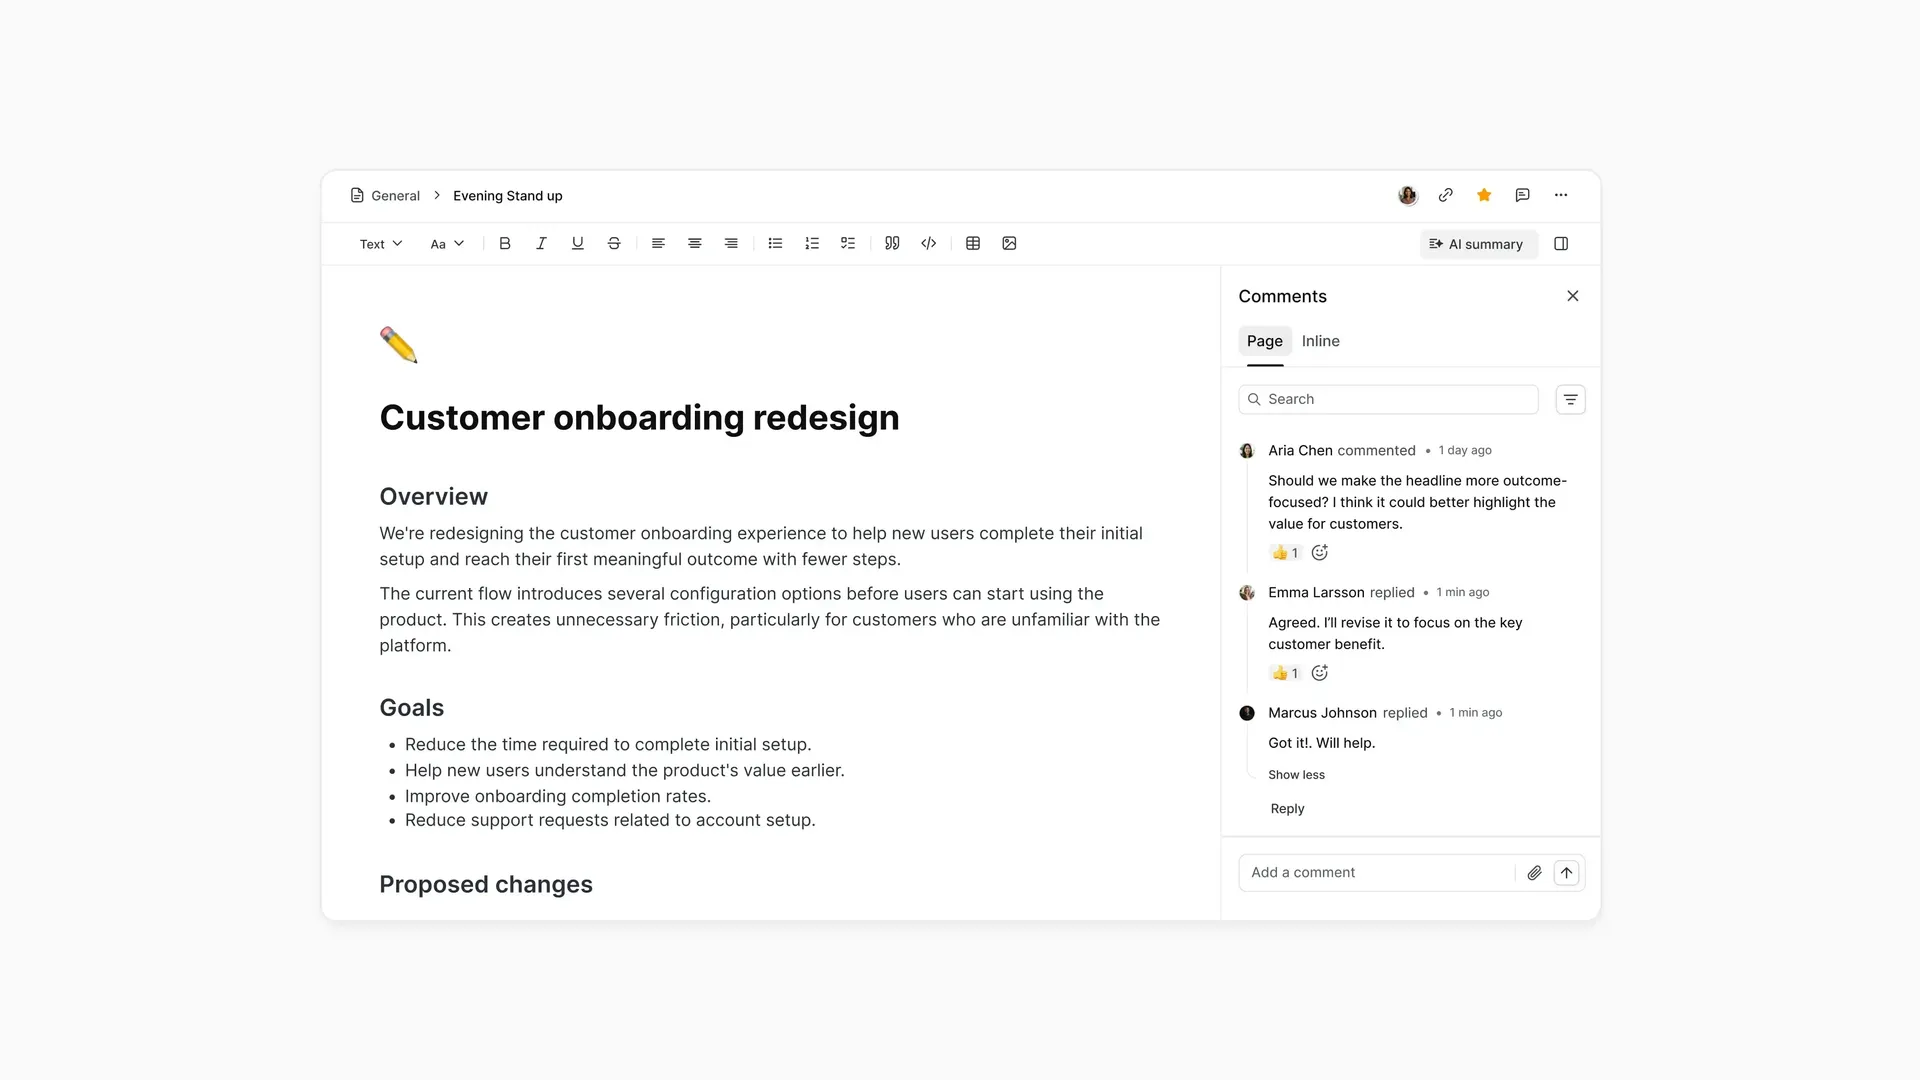Open the more options menu
Viewport: 1920px width, 1080px height.
(x=1561, y=195)
